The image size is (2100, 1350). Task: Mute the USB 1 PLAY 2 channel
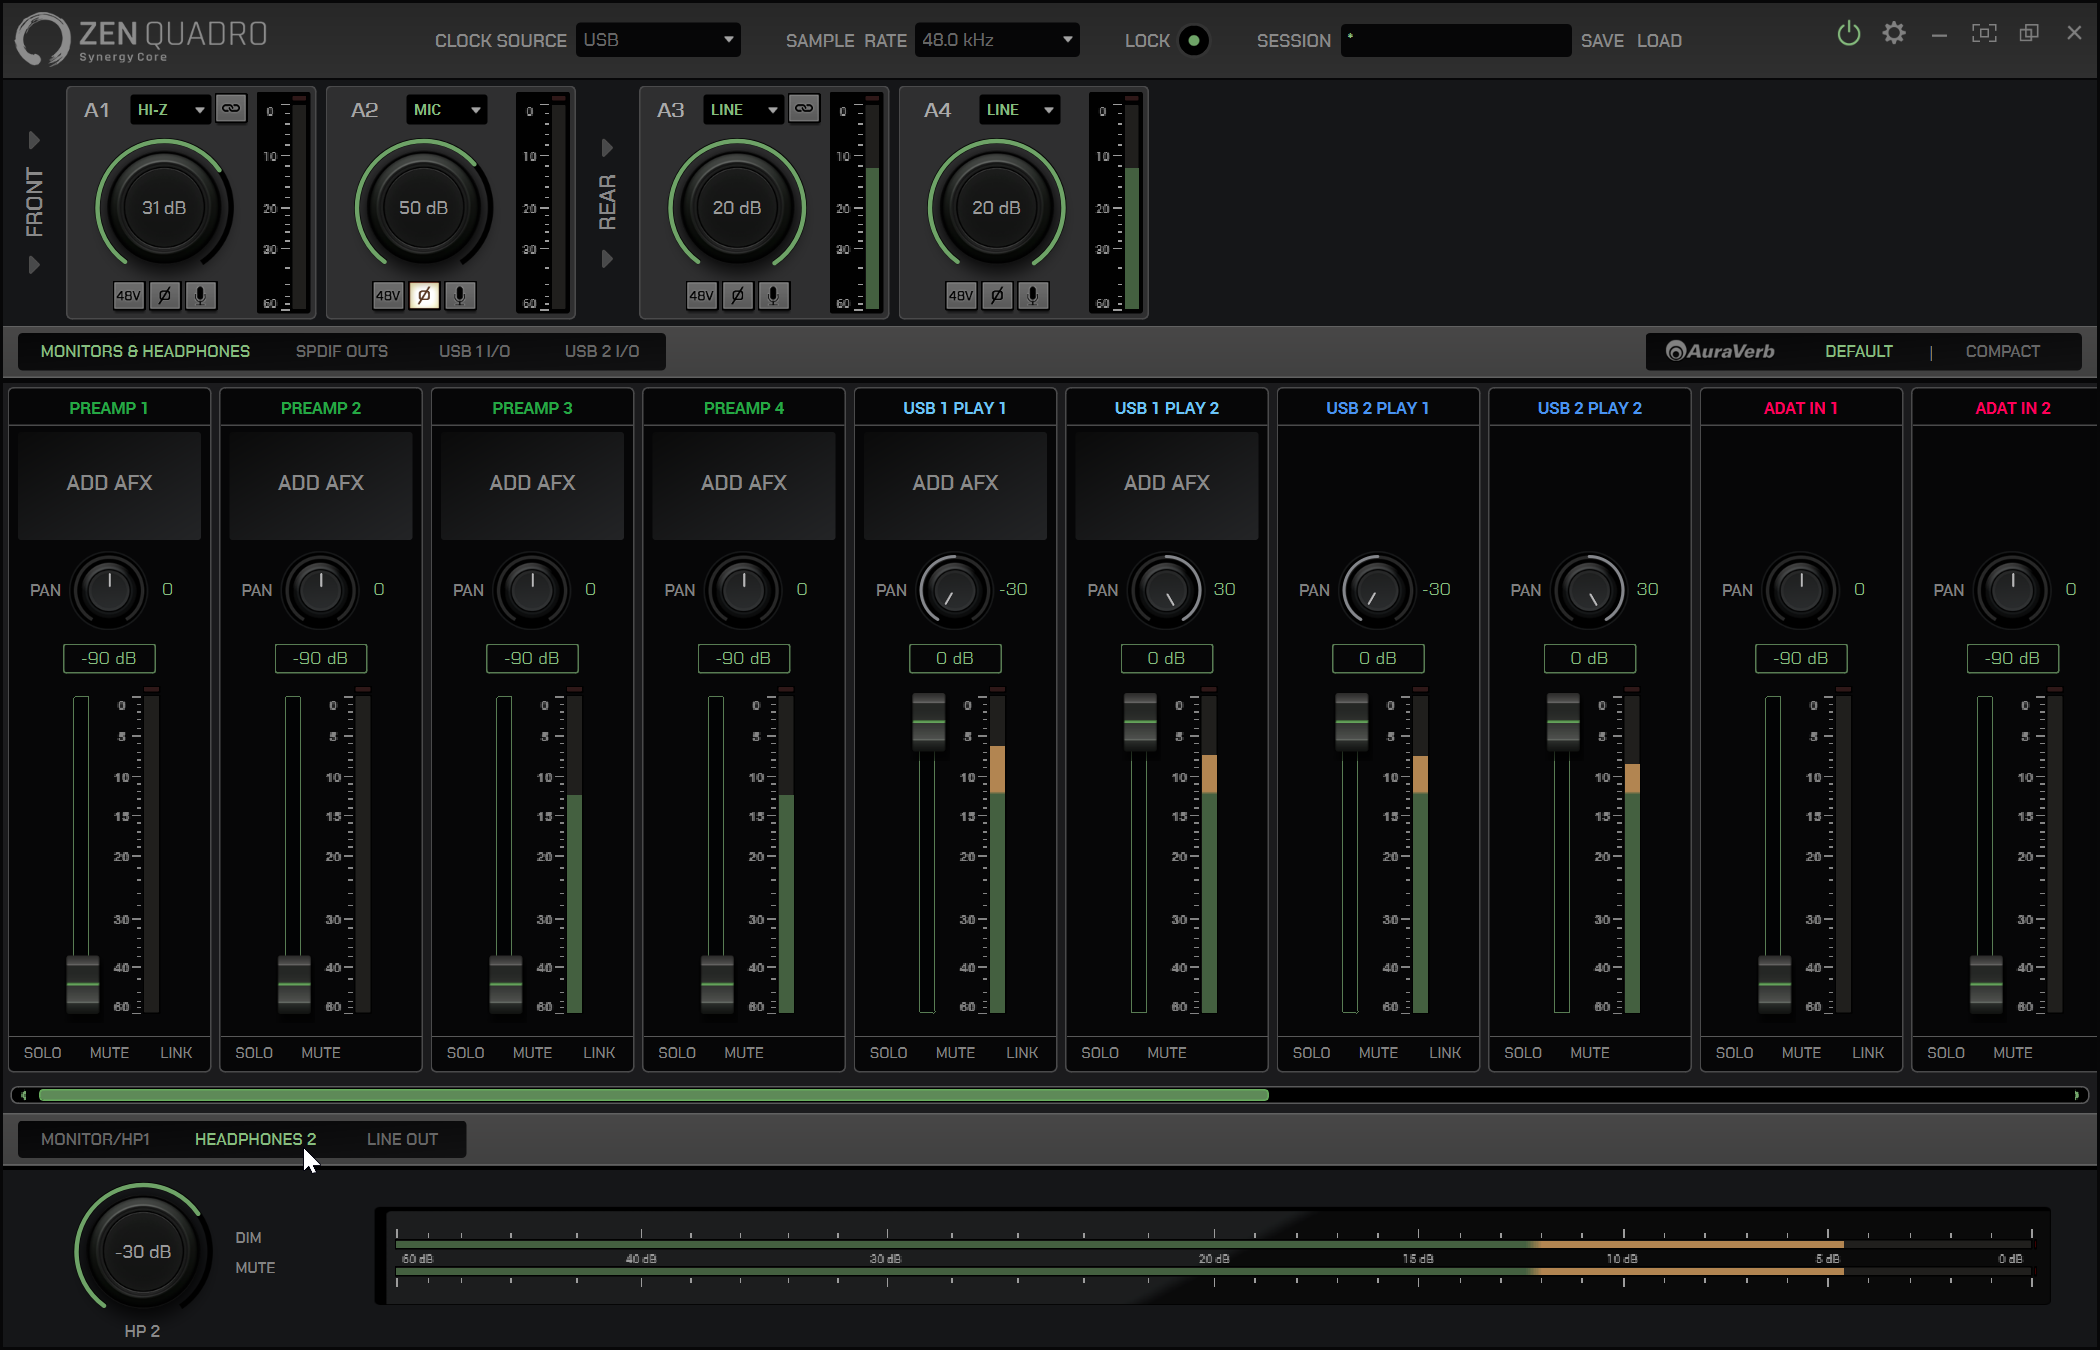1167,1053
